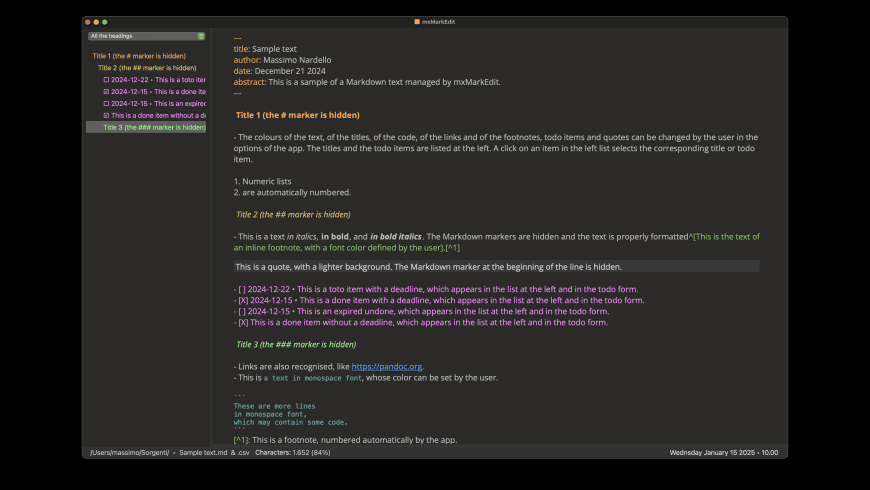Click the 'Title 3 (the ### marker is hidden)' heading in editor
This screenshot has height=490, width=870.
(296, 344)
